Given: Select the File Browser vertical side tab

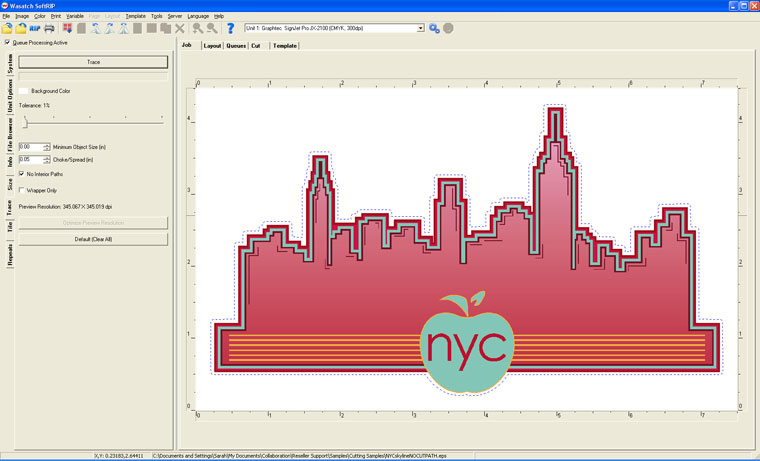Looking at the screenshot, I should (10, 135).
